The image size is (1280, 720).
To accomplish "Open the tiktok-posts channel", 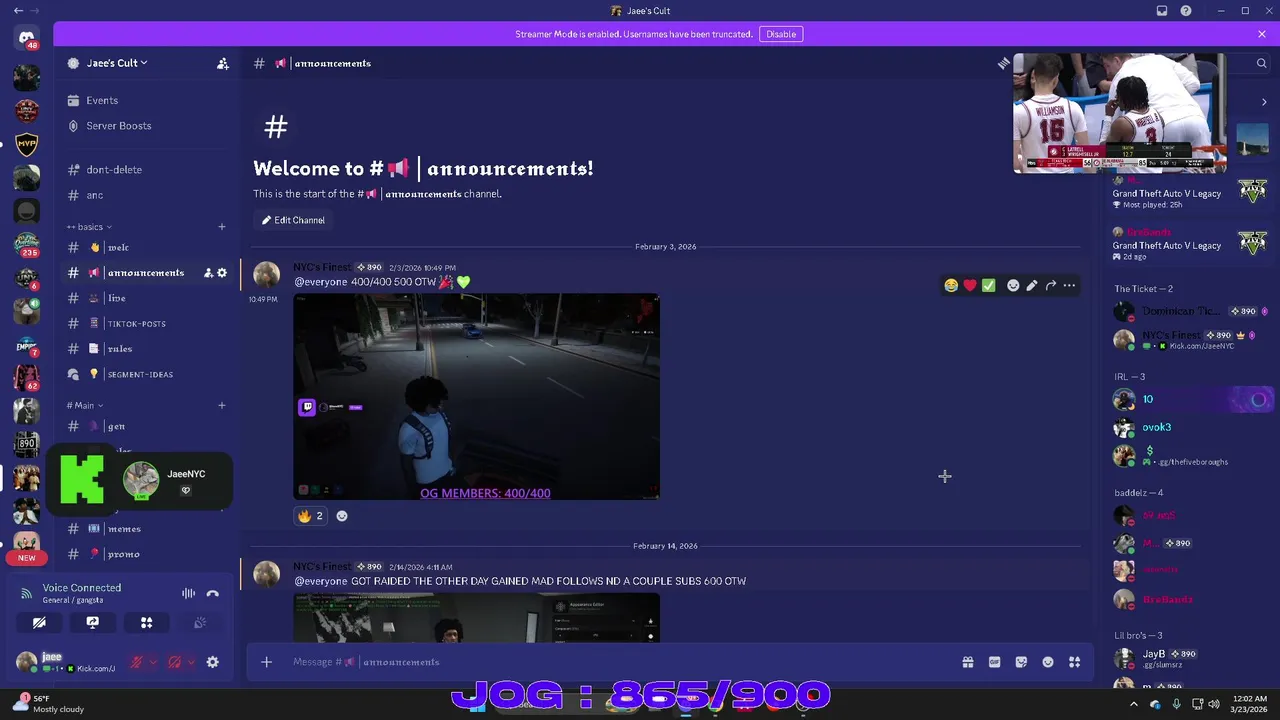I will click(146, 323).
